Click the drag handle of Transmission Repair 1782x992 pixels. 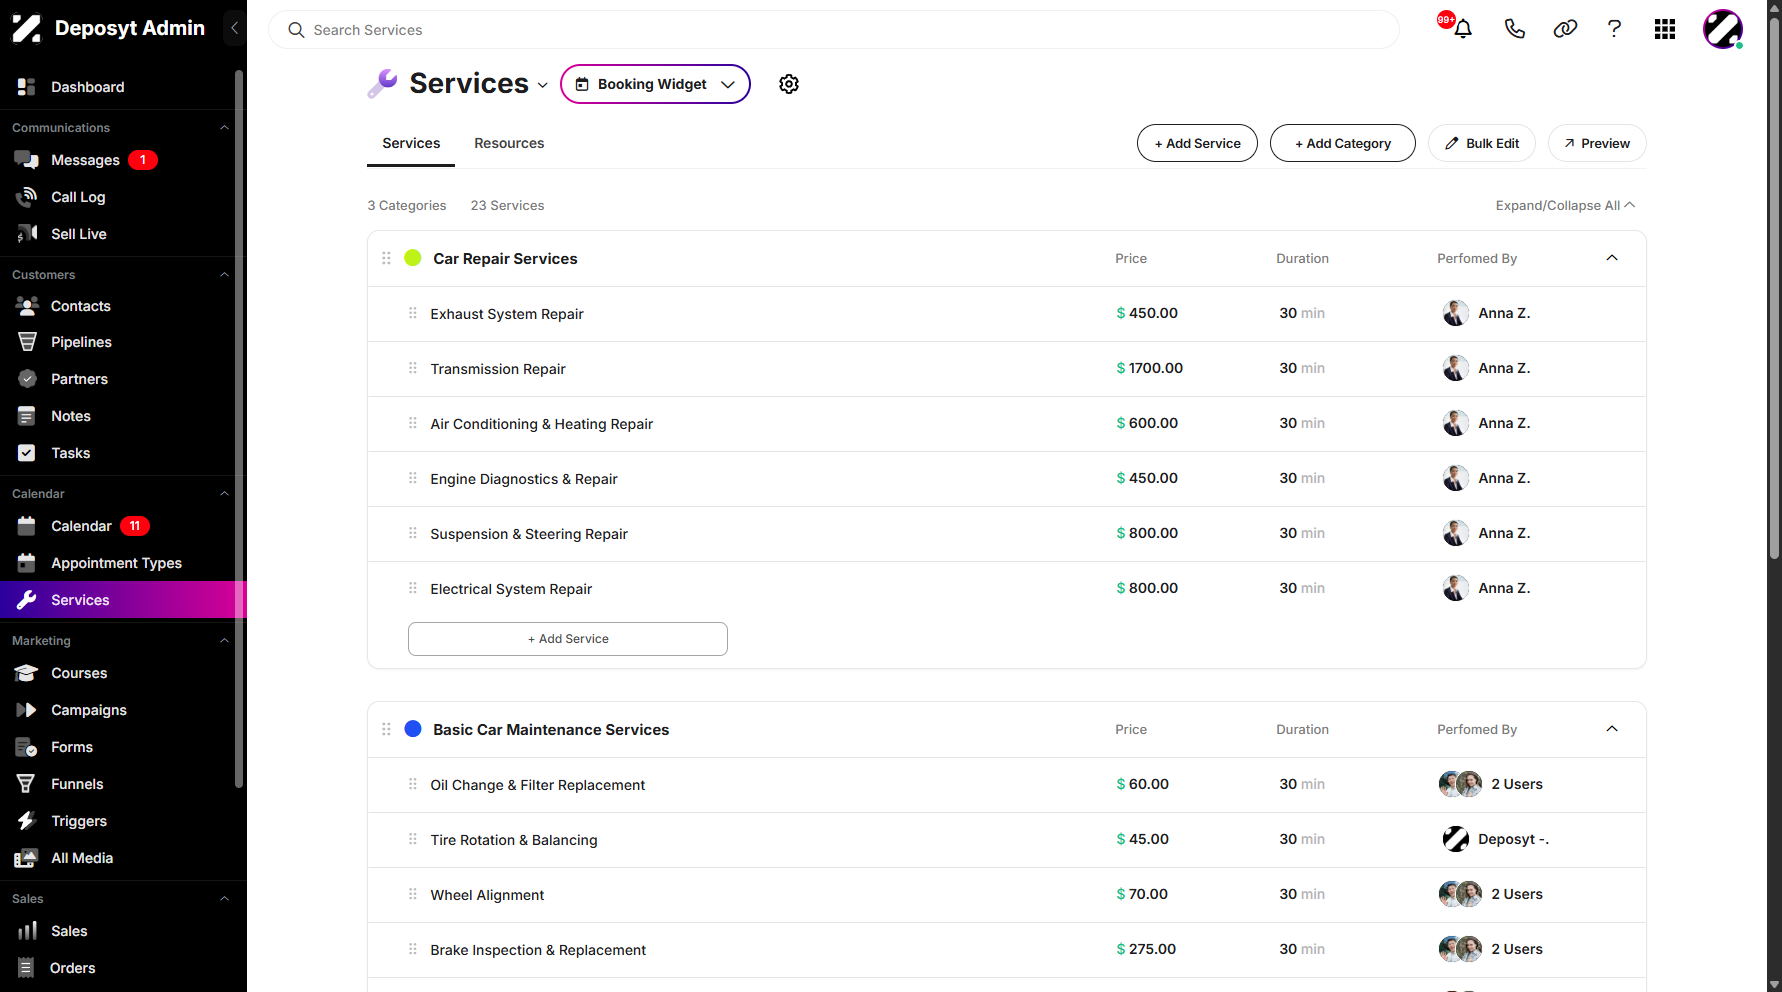(412, 368)
